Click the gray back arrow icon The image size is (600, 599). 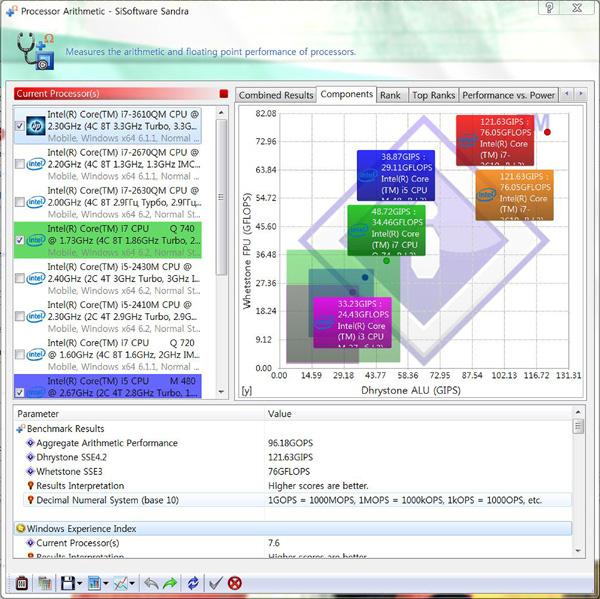[151, 583]
